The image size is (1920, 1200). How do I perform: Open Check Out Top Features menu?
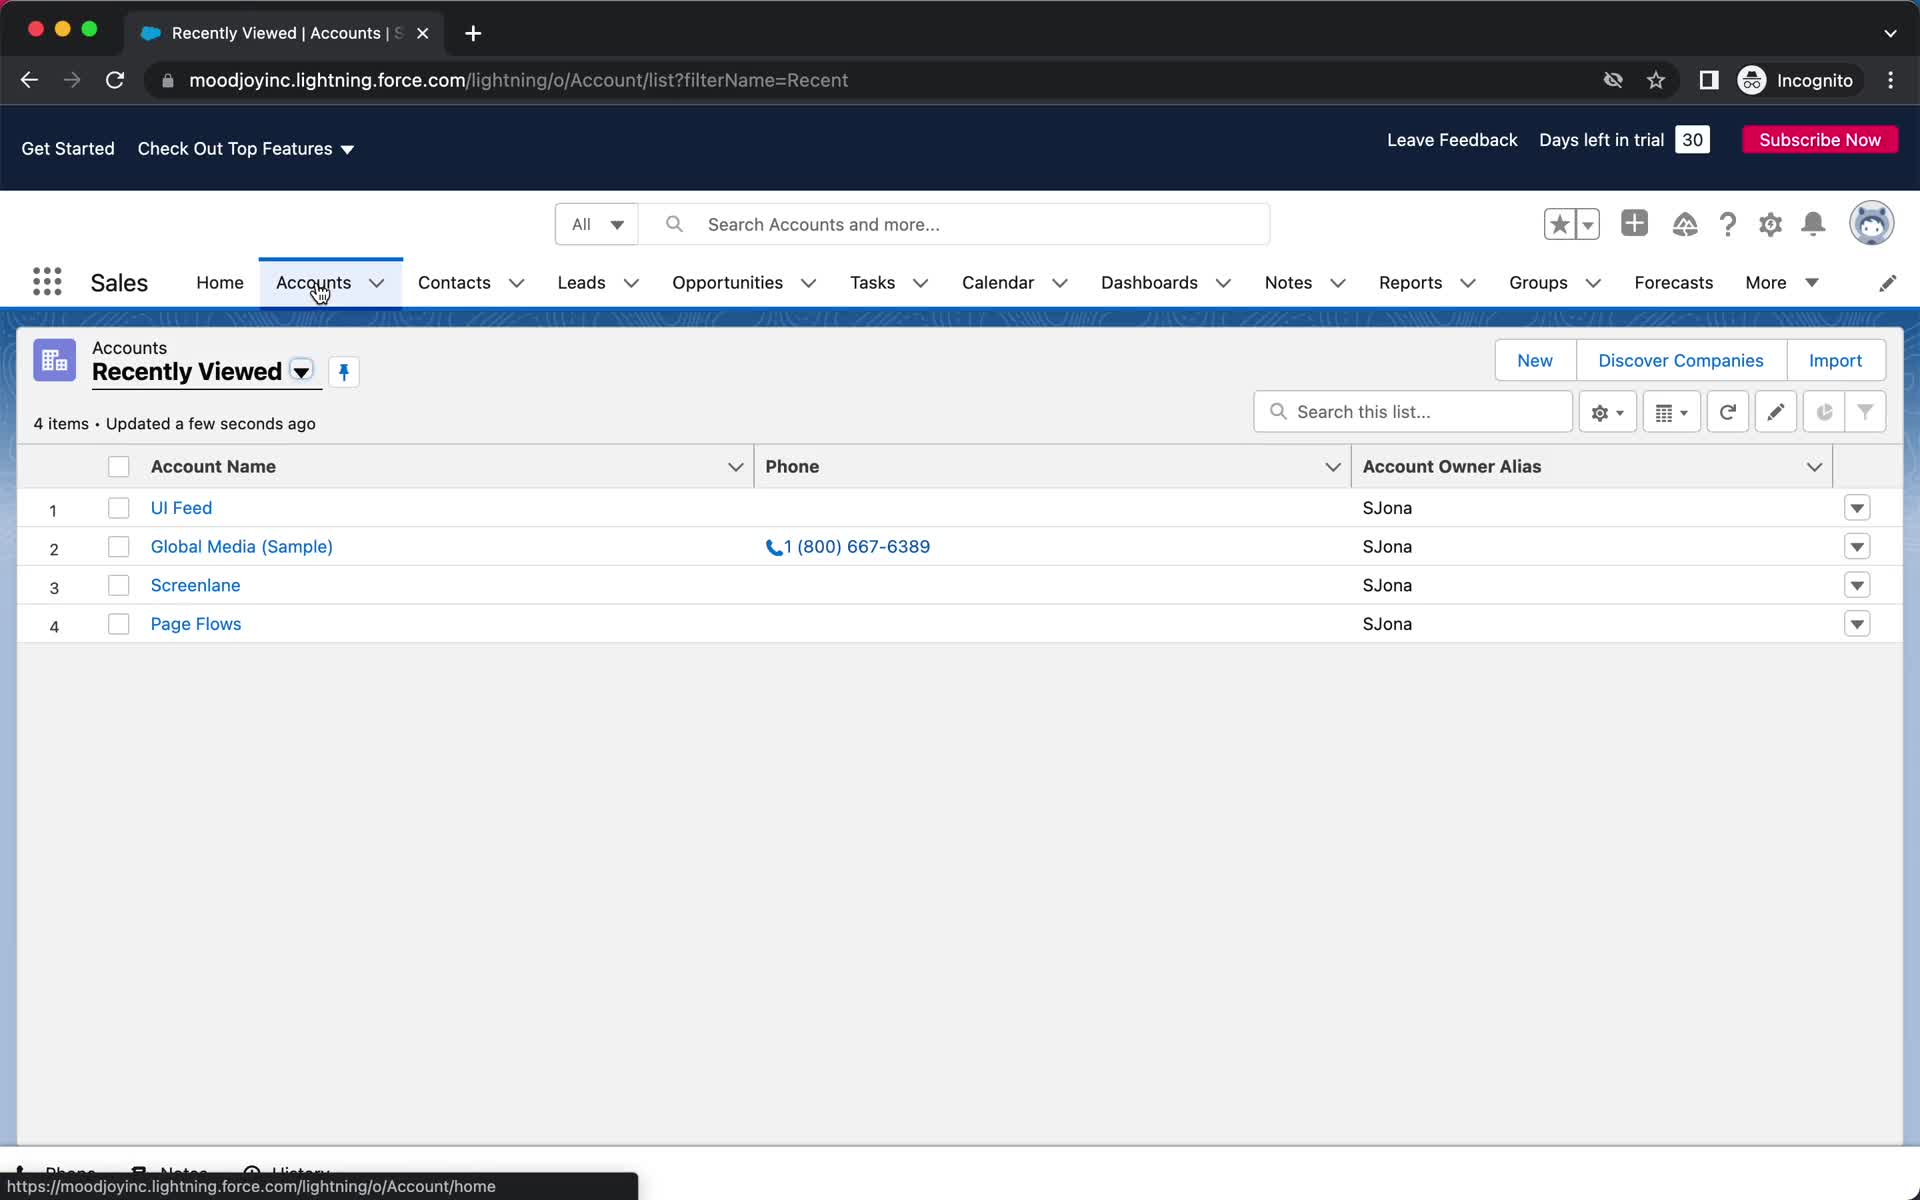(246, 148)
